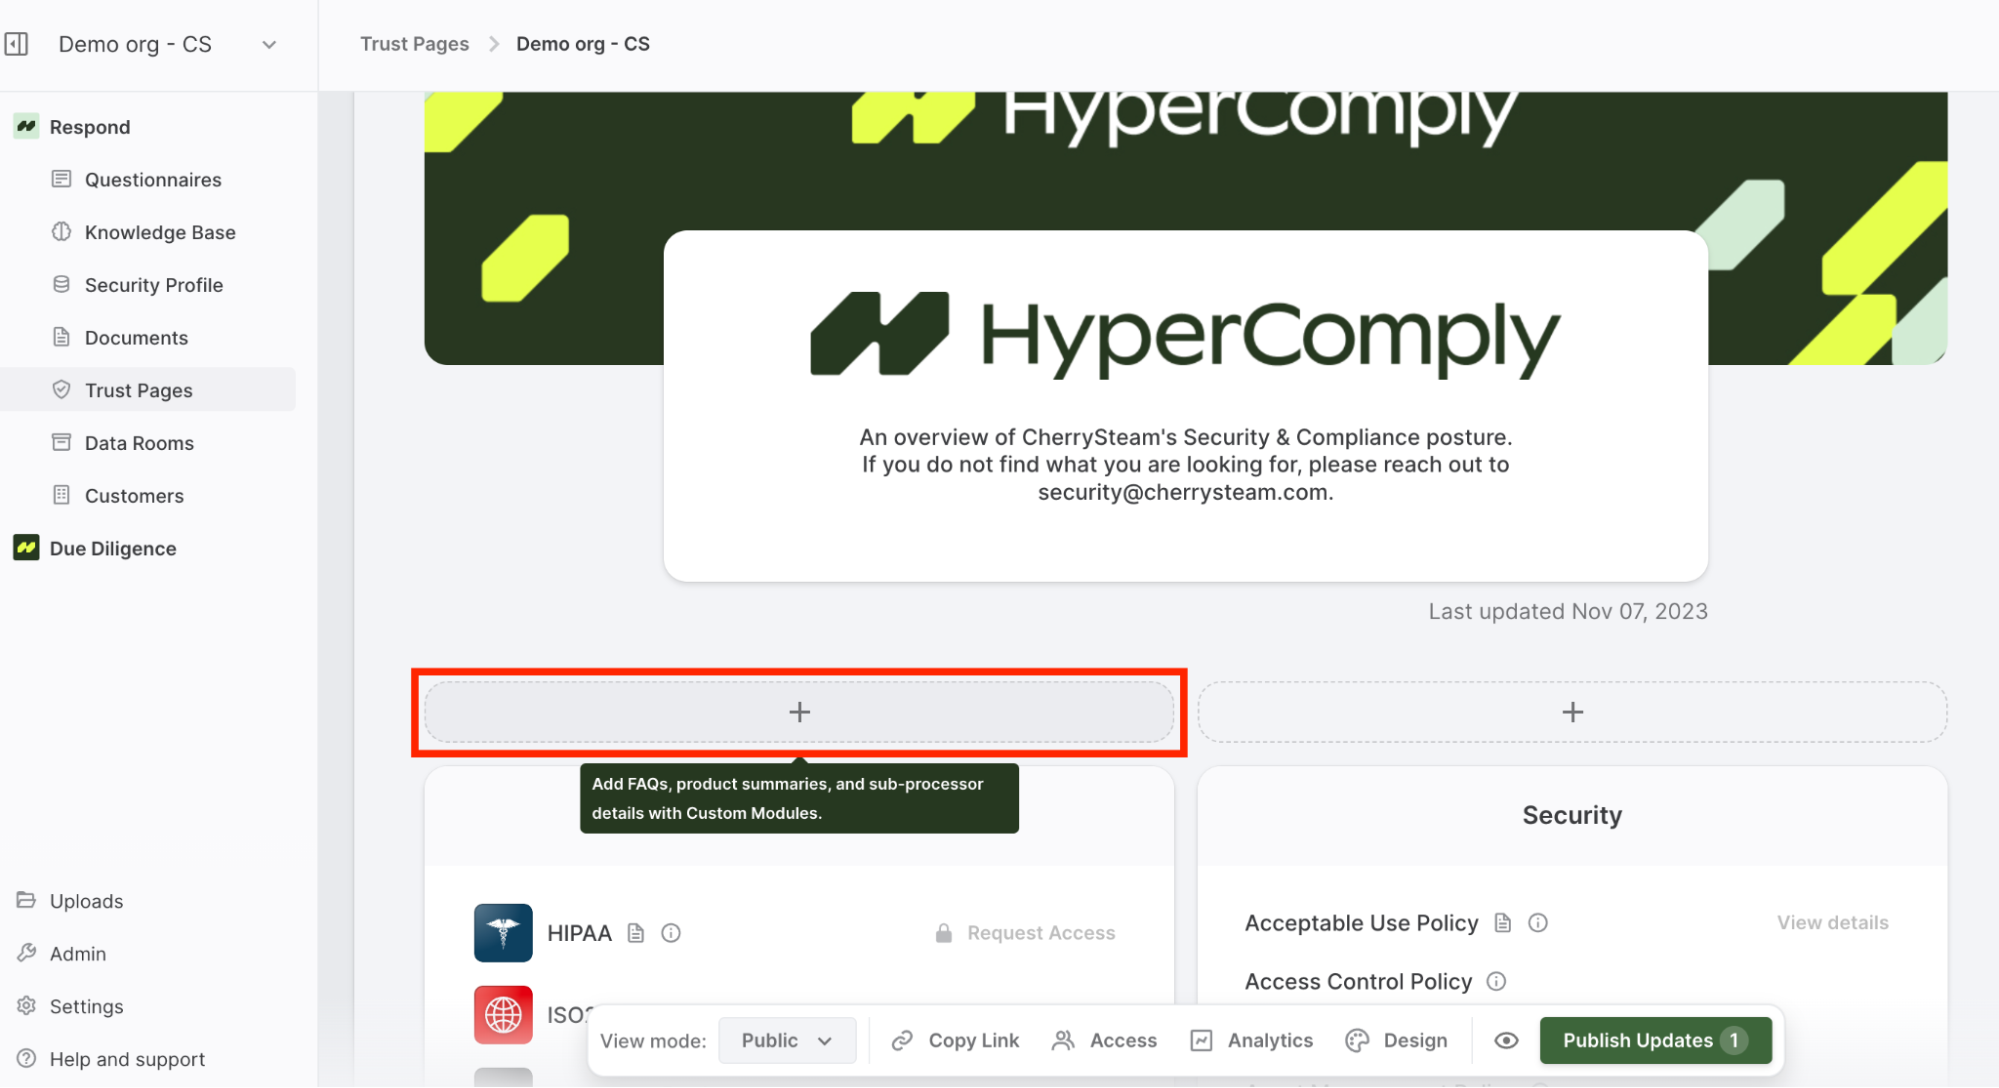Screen dimensions: 1999x1088
Task: Click the Security Profile database icon
Action: (62, 284)
